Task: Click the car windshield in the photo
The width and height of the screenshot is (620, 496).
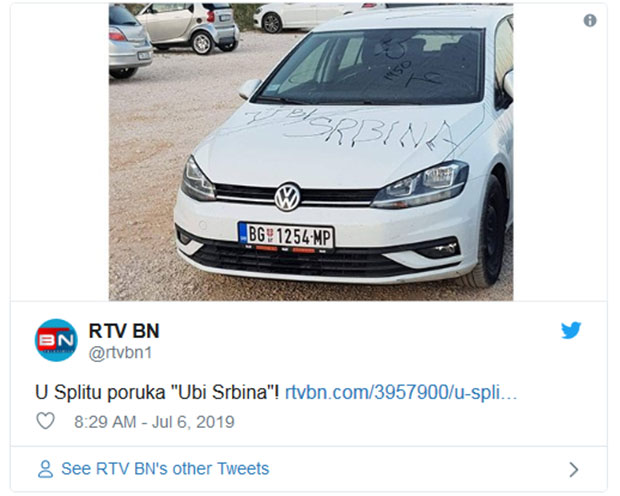Action: pos(372,67)
